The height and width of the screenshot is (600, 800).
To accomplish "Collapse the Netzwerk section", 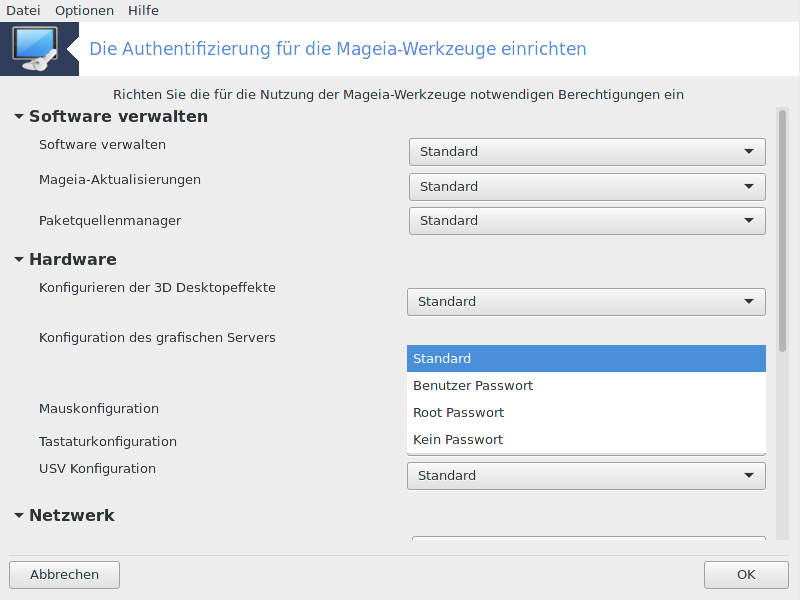I will pos(19,516).
